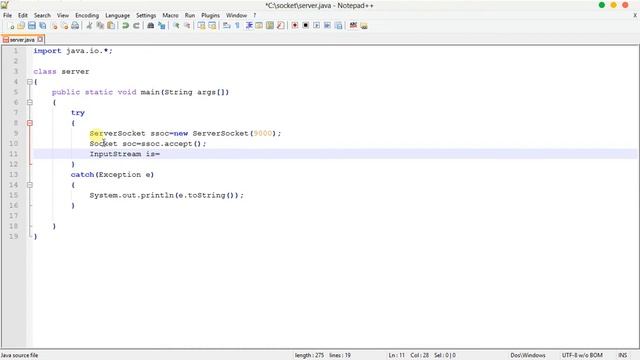
Task: Open the Search menu
Action: tap(42, 16)
